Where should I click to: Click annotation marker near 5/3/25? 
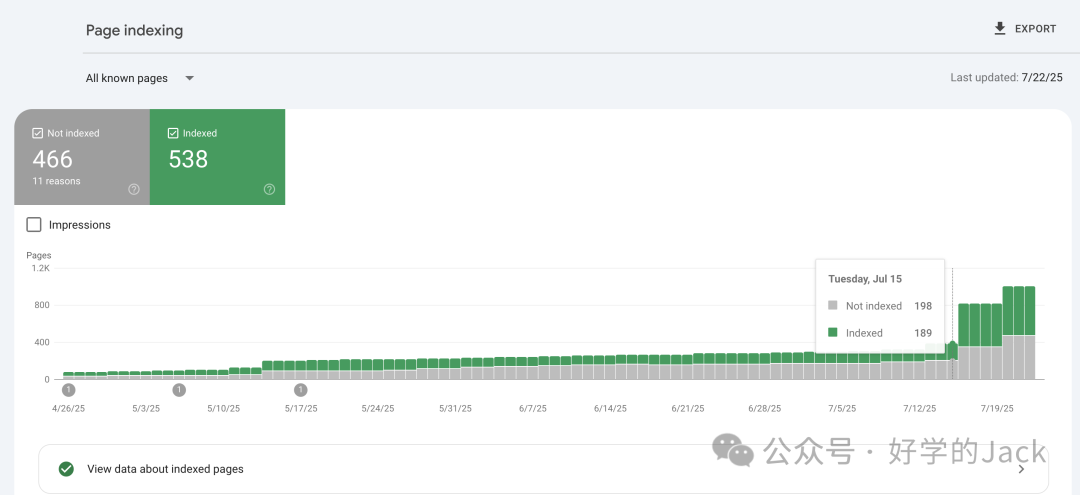point(179,390)
